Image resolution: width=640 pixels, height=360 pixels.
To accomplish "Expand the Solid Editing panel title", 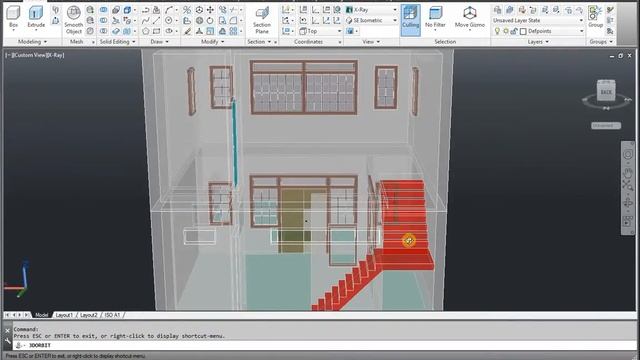I will click(x=118, y=42).
